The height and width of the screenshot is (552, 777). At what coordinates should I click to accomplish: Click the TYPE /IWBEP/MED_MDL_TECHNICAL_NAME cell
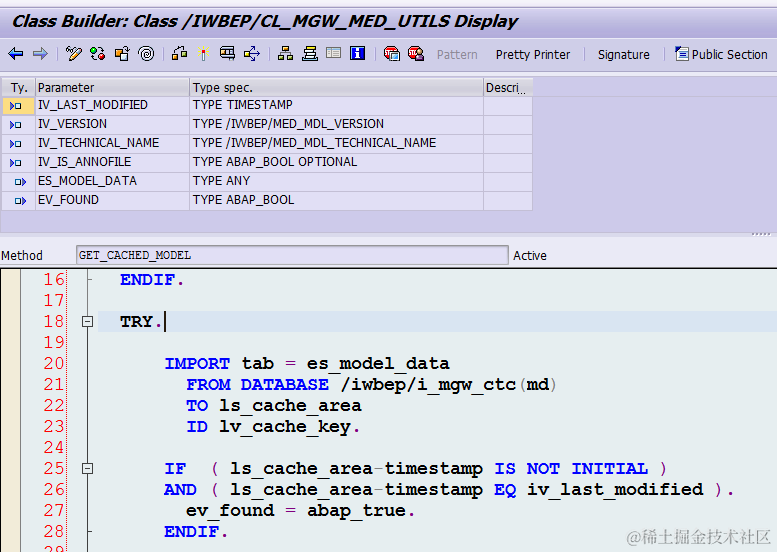tap(336, 143)
